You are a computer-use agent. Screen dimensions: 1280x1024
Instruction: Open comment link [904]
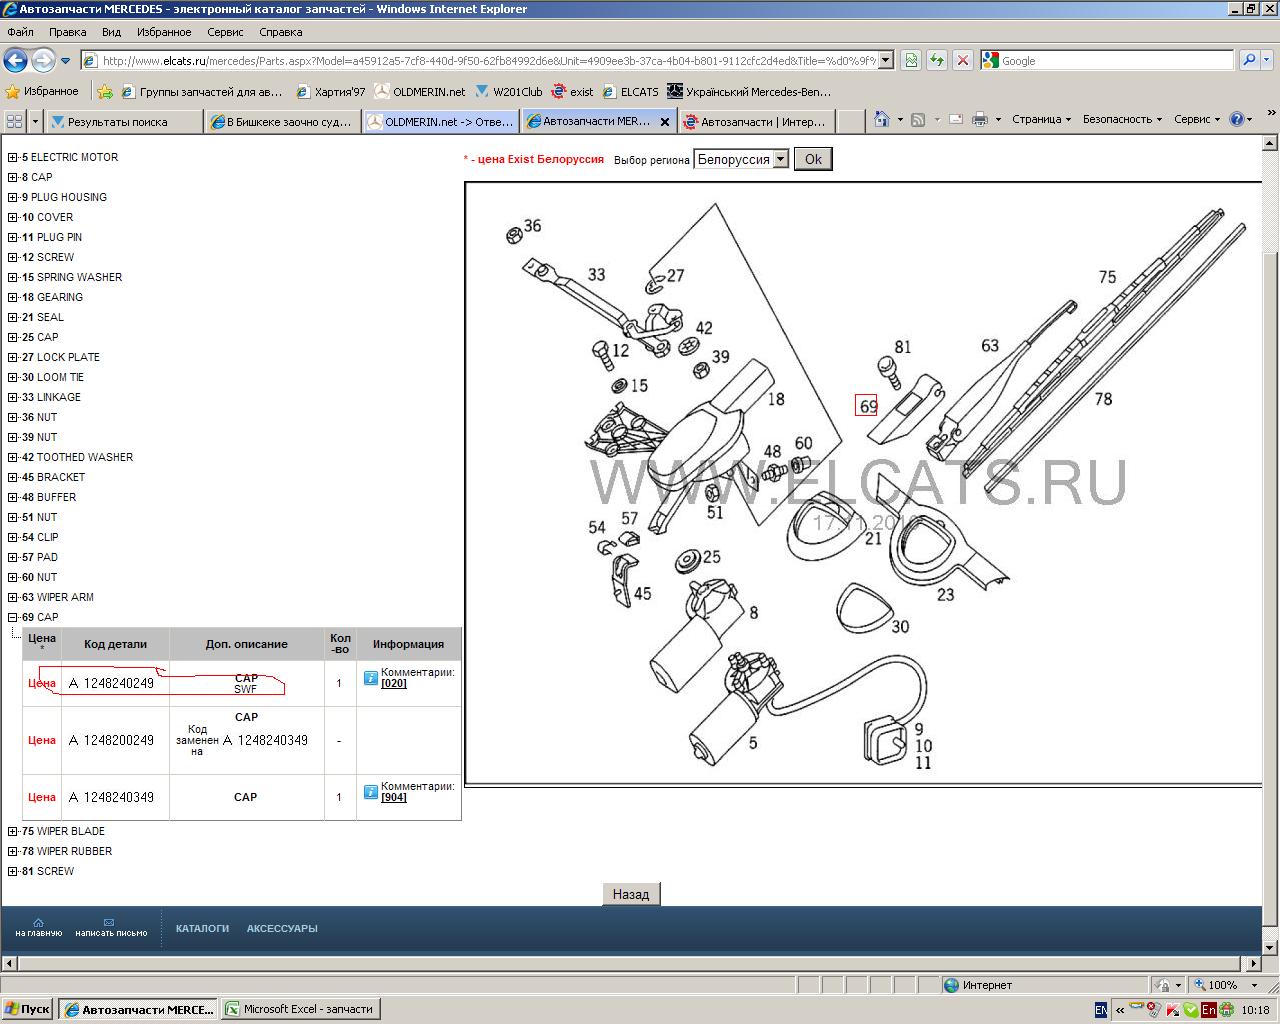click(394, 797)
